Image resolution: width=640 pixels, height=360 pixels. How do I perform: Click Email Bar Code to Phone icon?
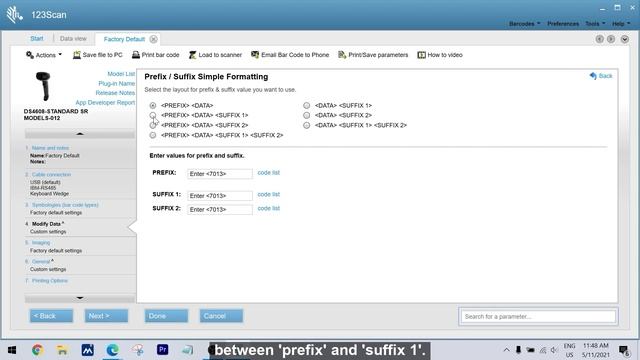pyautogui.click(x=255, y=55)
